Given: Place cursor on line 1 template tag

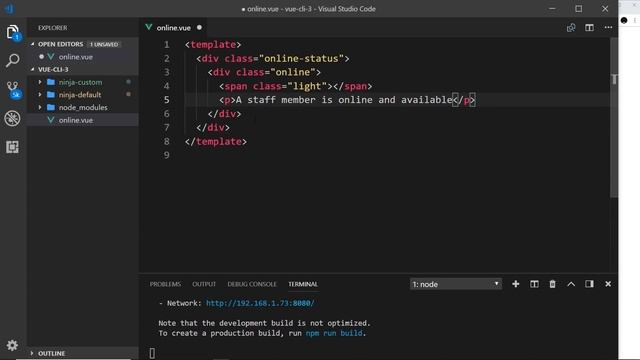Looking at the screenshot, I should click(x=213, y=44).
